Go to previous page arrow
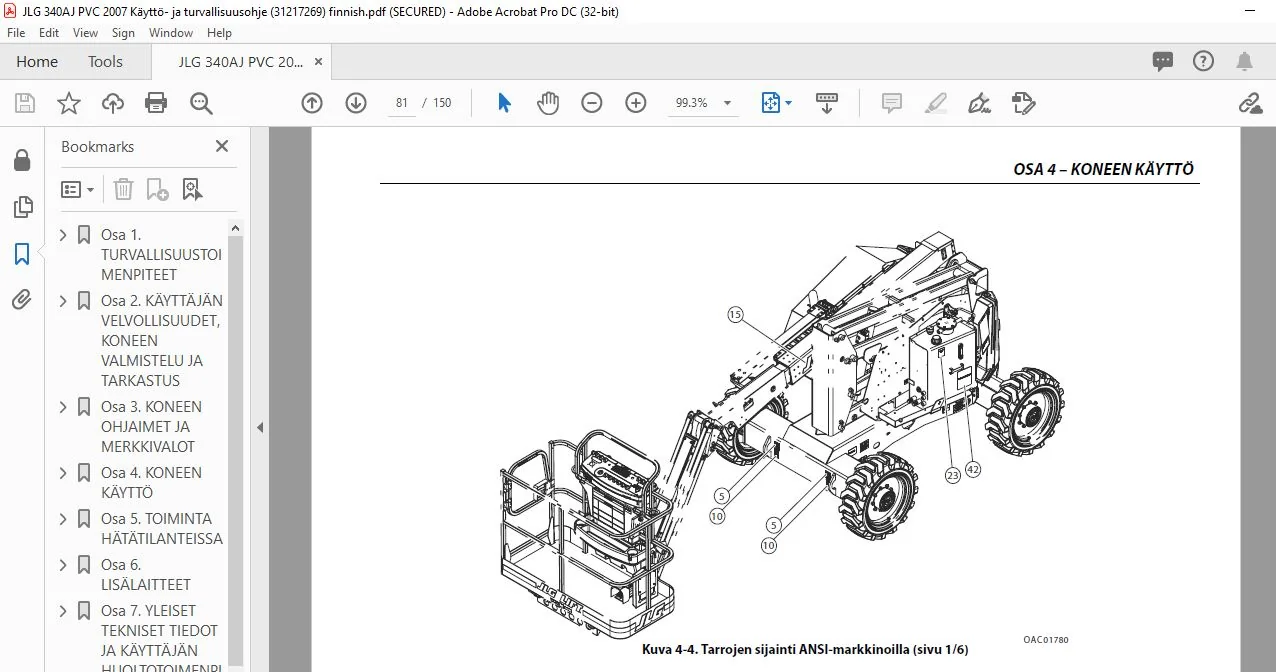 (312, 103)
